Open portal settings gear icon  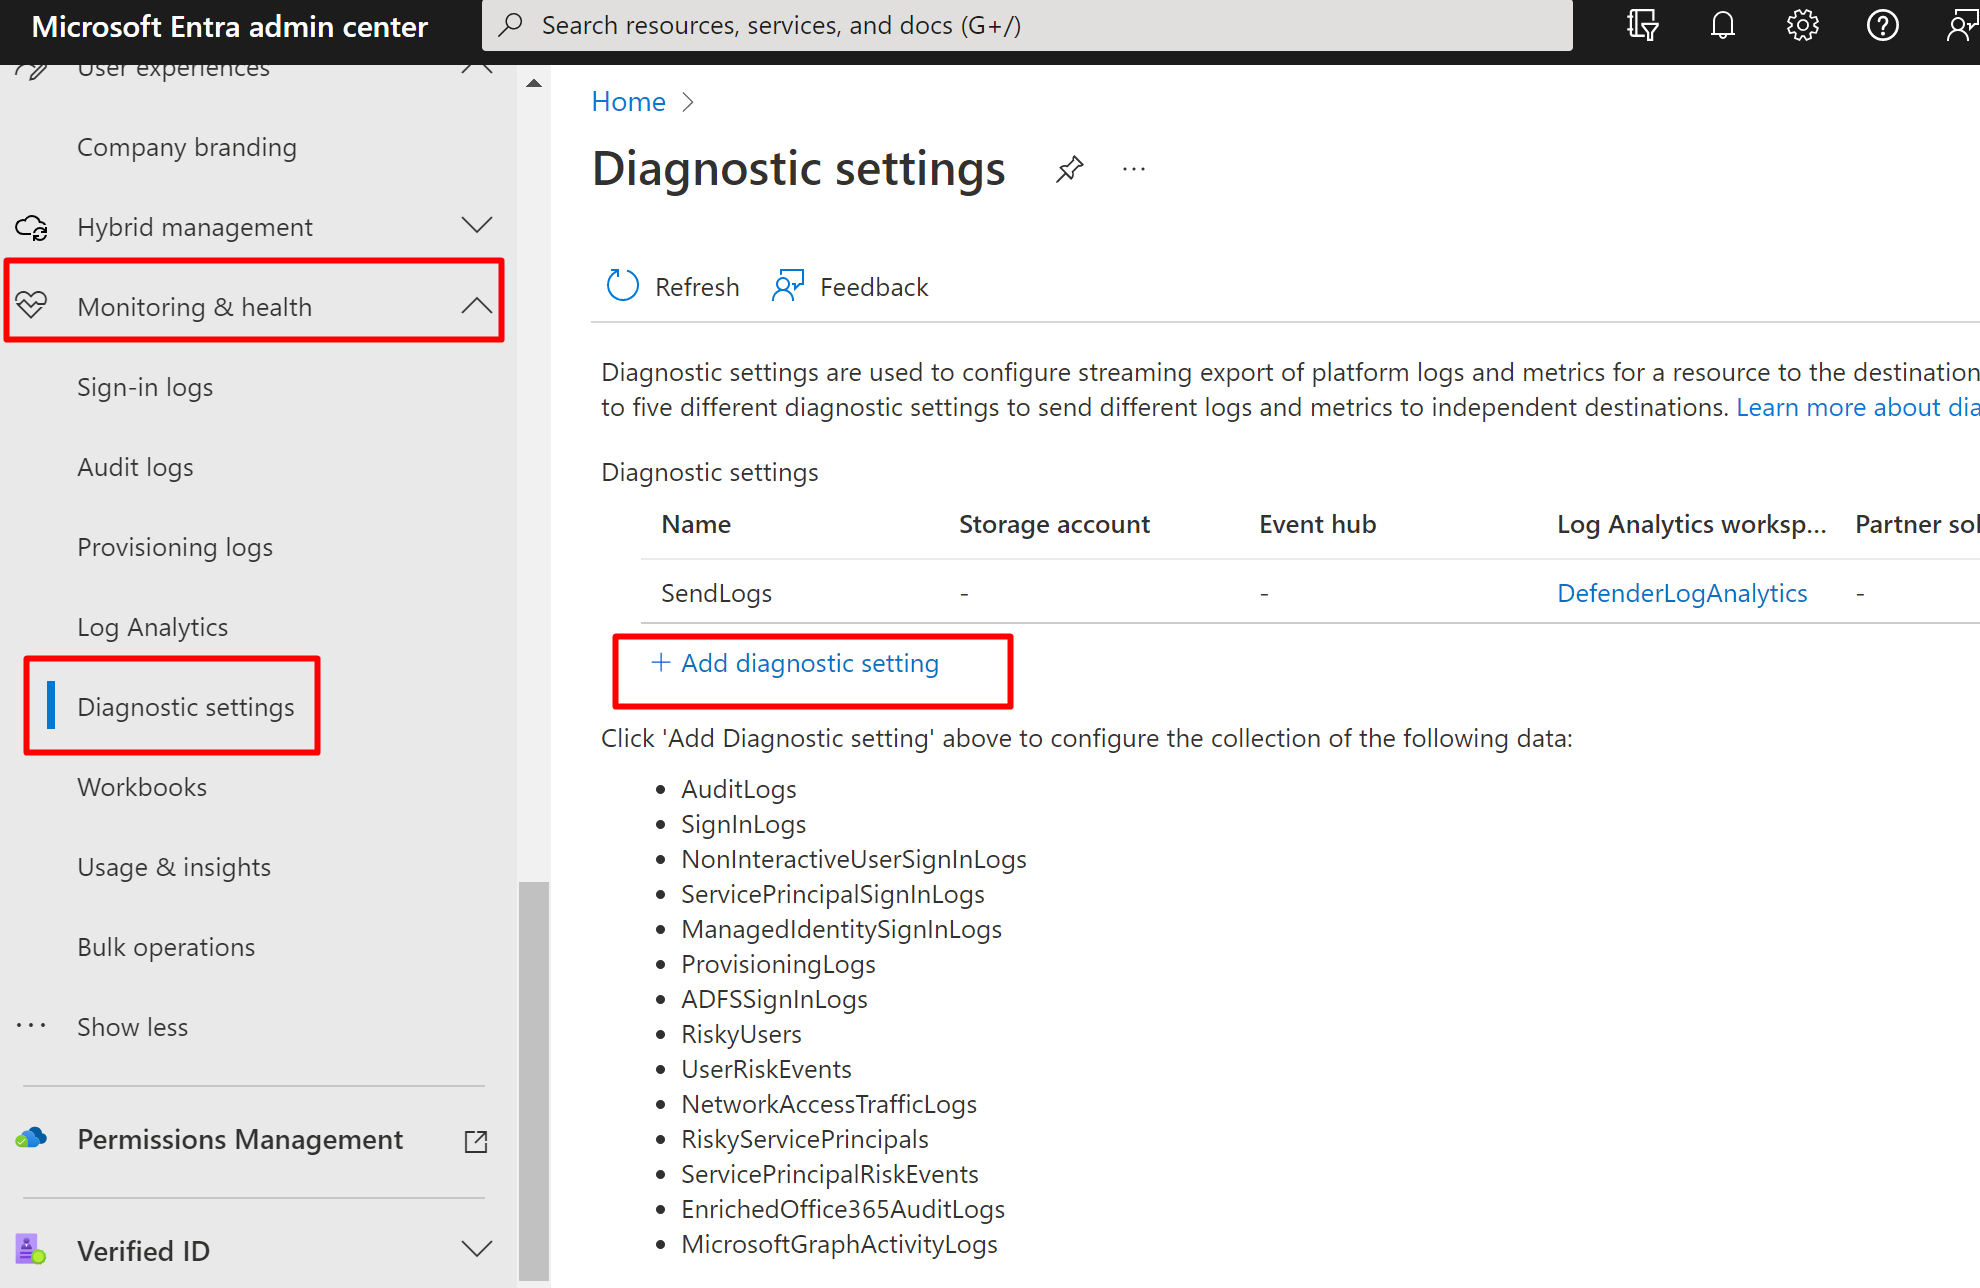[1802, 25]
